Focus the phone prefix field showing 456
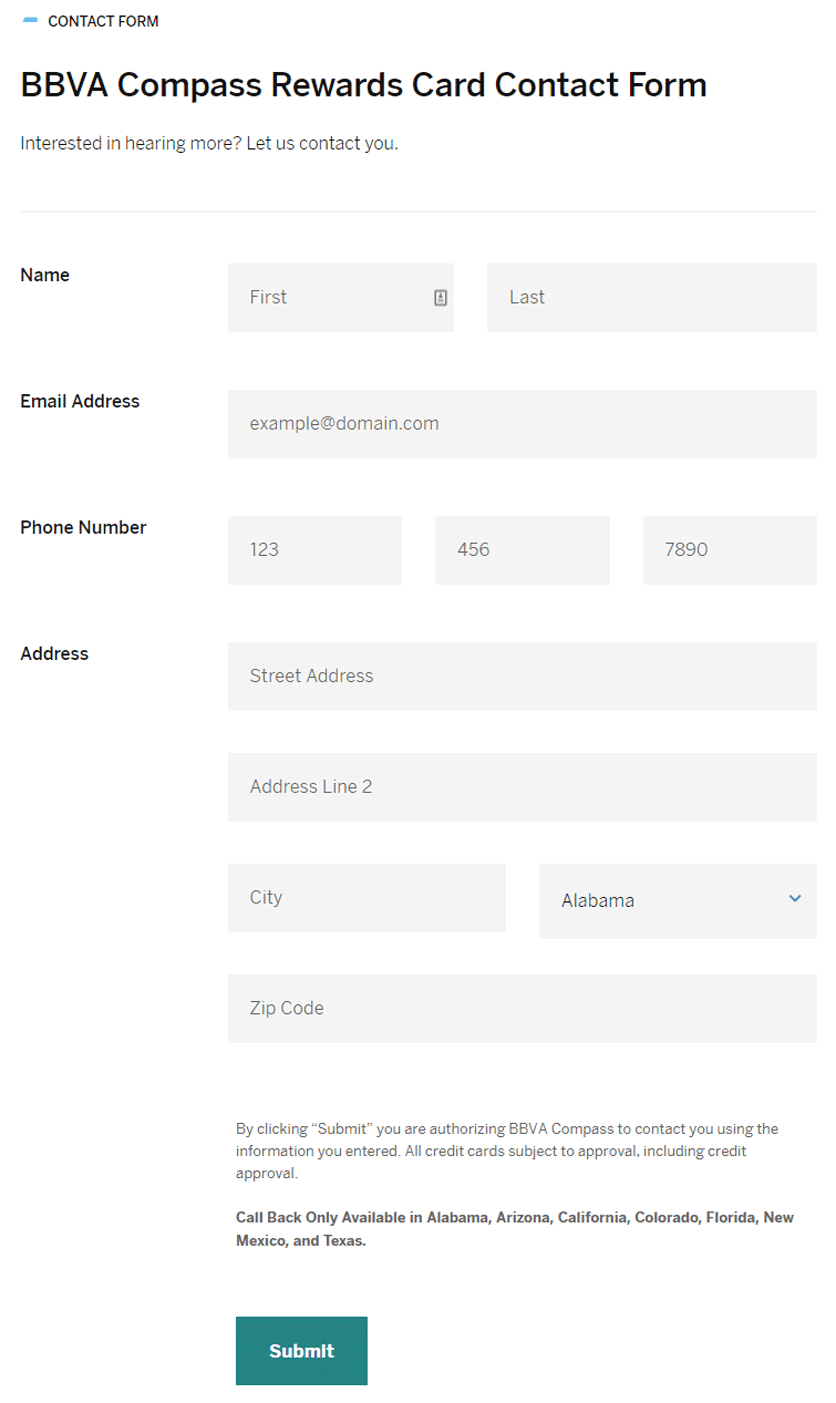 [522, 550]
